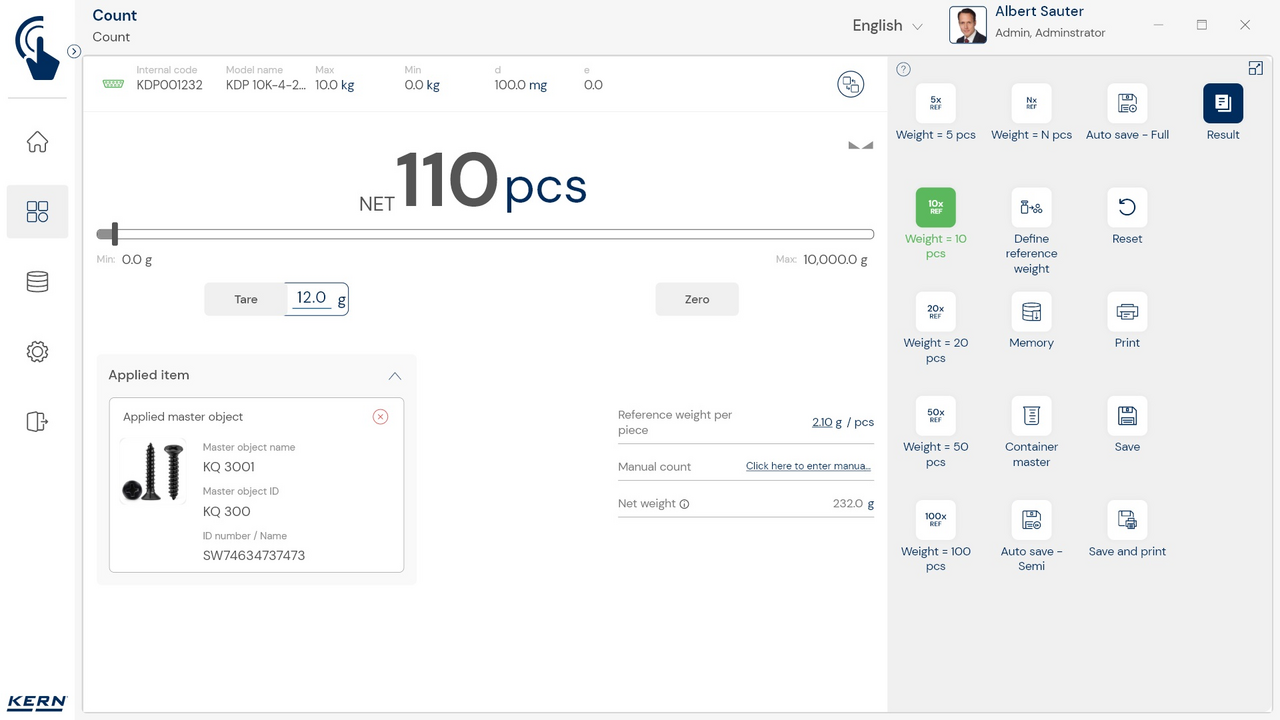
Task: Click the Print icon
Action: (x=1127, y=312)
